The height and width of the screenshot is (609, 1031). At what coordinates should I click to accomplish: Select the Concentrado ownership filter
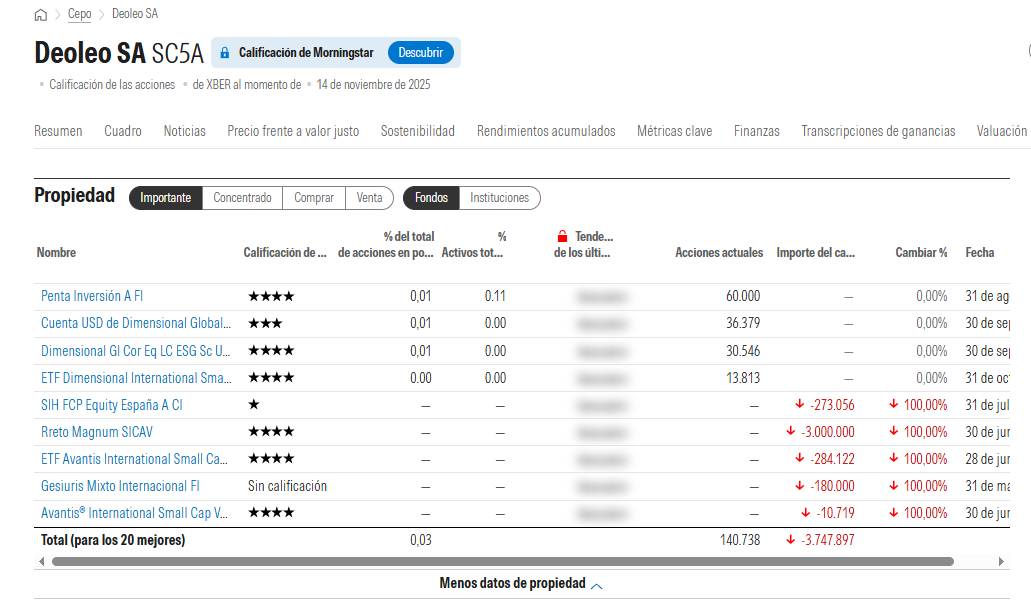(x=243, y=198)
